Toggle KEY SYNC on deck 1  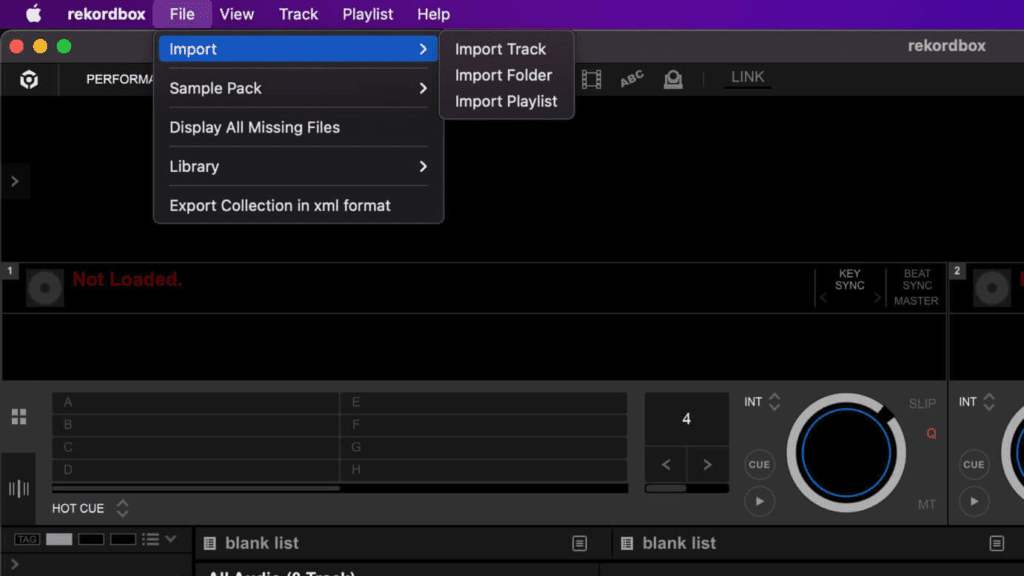point(849,279)
